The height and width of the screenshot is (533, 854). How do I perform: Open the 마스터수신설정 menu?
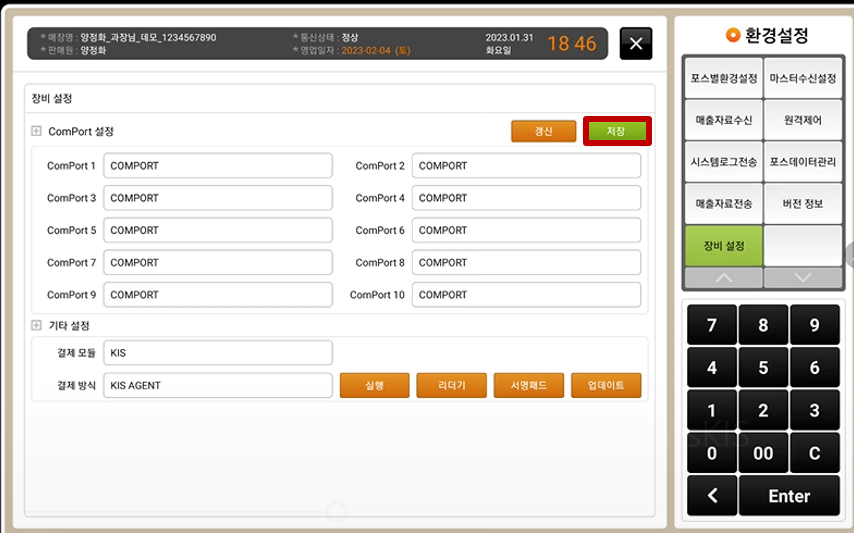click(802, 78)
